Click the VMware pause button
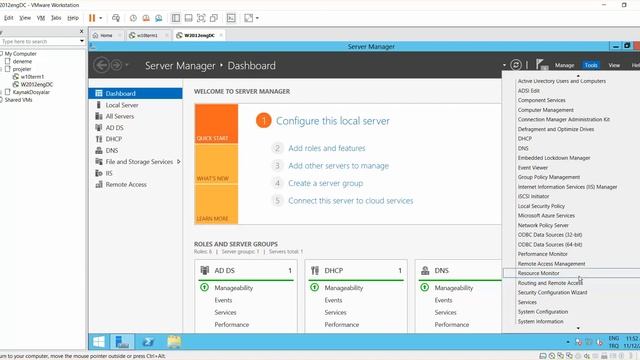Image resolution: width=640 pixels, height=360 pixels. (x=92, y=18)
